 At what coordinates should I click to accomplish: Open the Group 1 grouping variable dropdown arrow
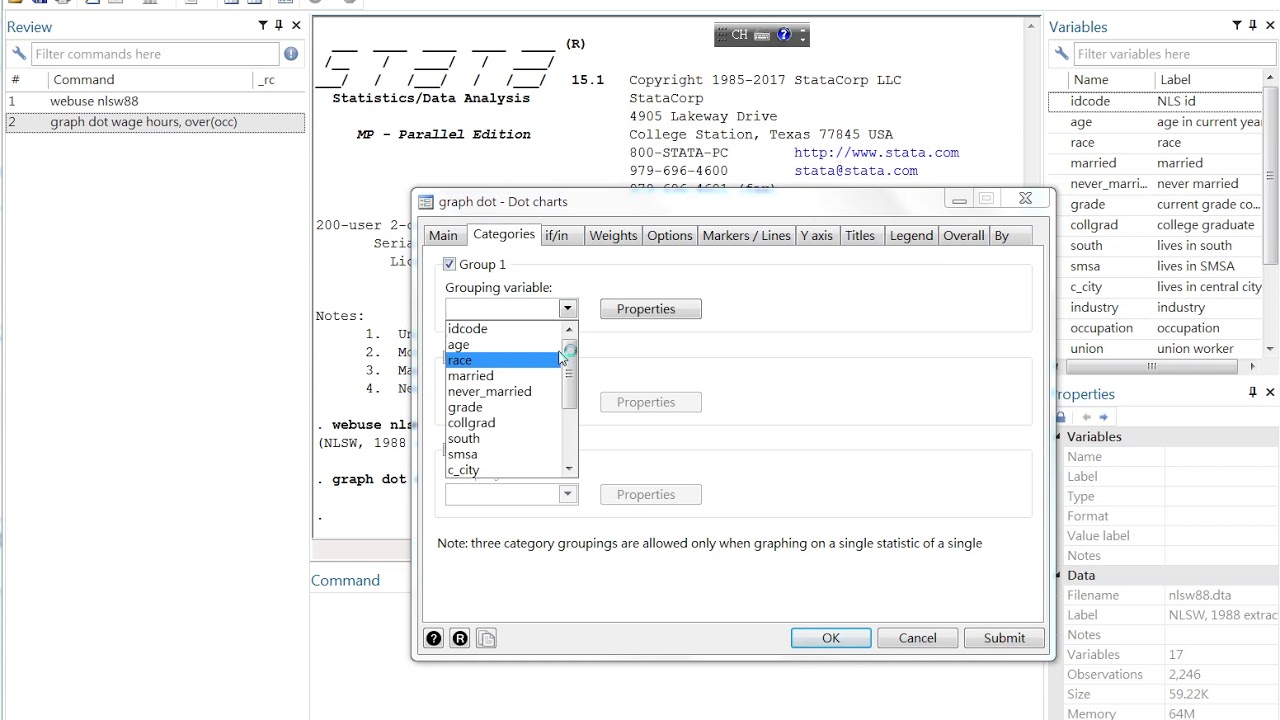pyautogui.click(x=567, y=309)
